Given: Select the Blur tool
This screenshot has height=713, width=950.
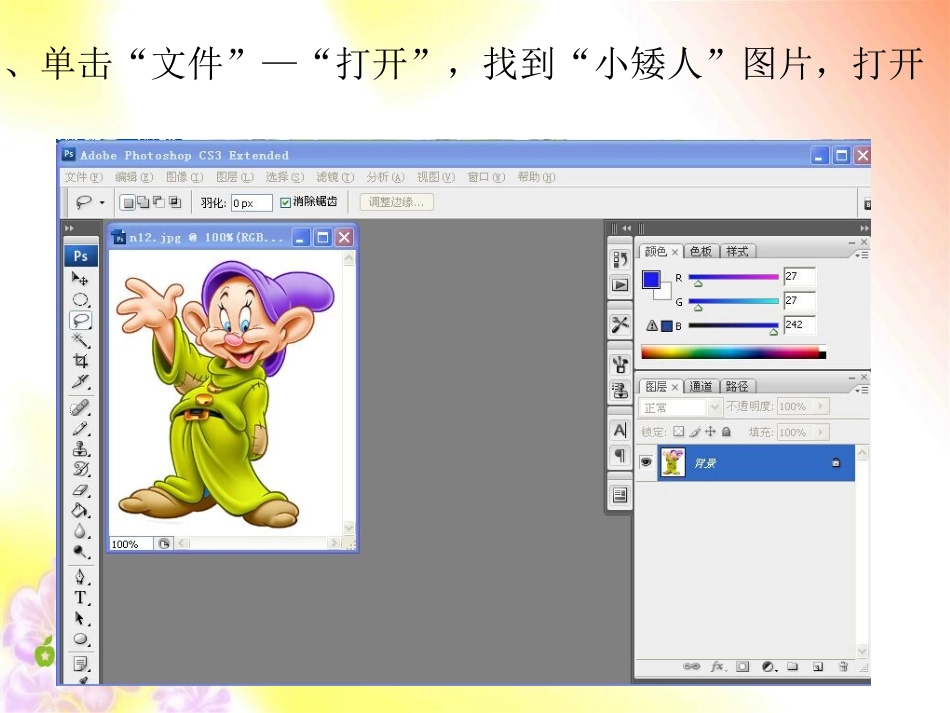Looking at the screenshot, I should [80, 531].
